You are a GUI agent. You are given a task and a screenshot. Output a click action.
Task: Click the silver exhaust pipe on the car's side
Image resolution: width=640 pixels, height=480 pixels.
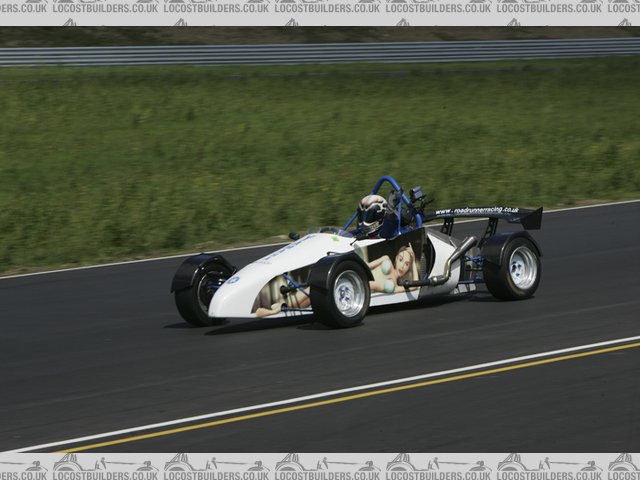coord(451,262)
